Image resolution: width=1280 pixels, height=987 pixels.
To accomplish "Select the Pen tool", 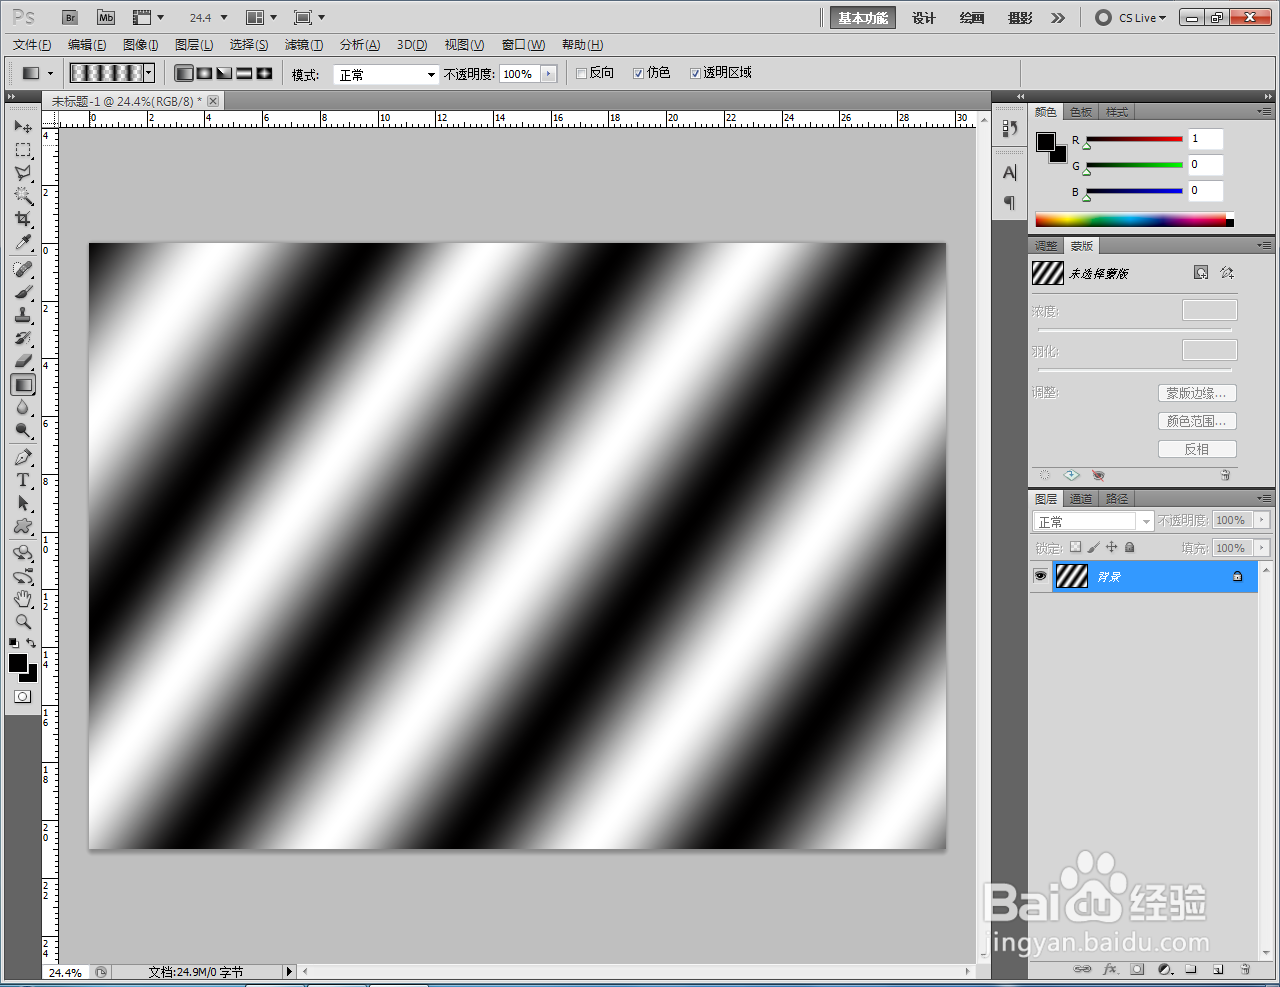I will (x=23, y=457).
